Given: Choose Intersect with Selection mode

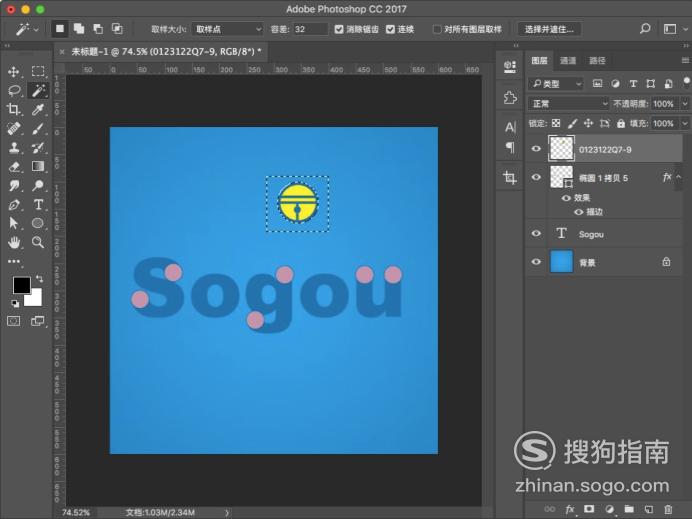Looking at the screenshot, I should [x=117, y=29].
